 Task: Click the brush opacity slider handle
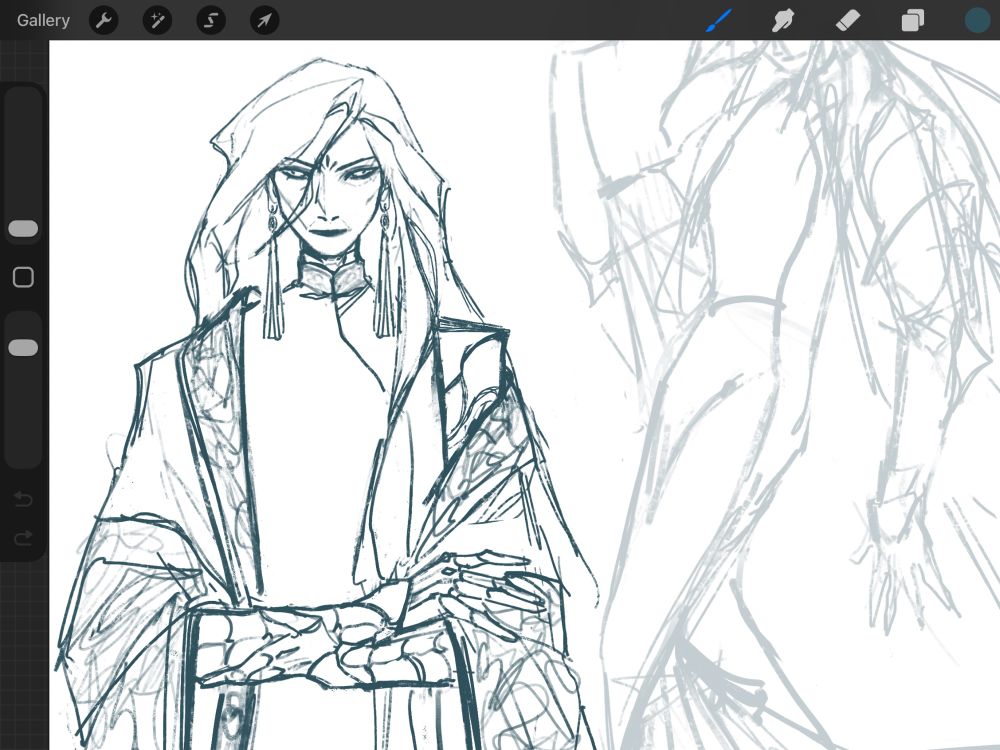pos(24,348)
